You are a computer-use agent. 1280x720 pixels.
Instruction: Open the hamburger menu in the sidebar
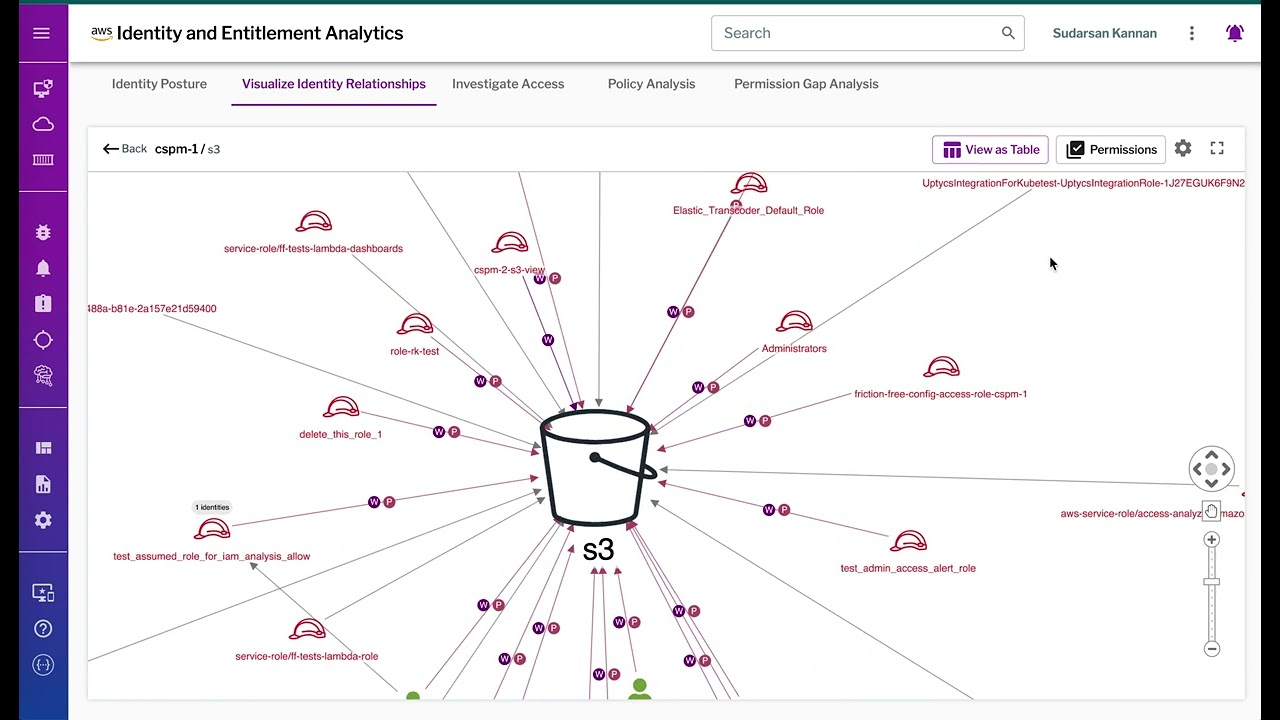tap(41, 33)
